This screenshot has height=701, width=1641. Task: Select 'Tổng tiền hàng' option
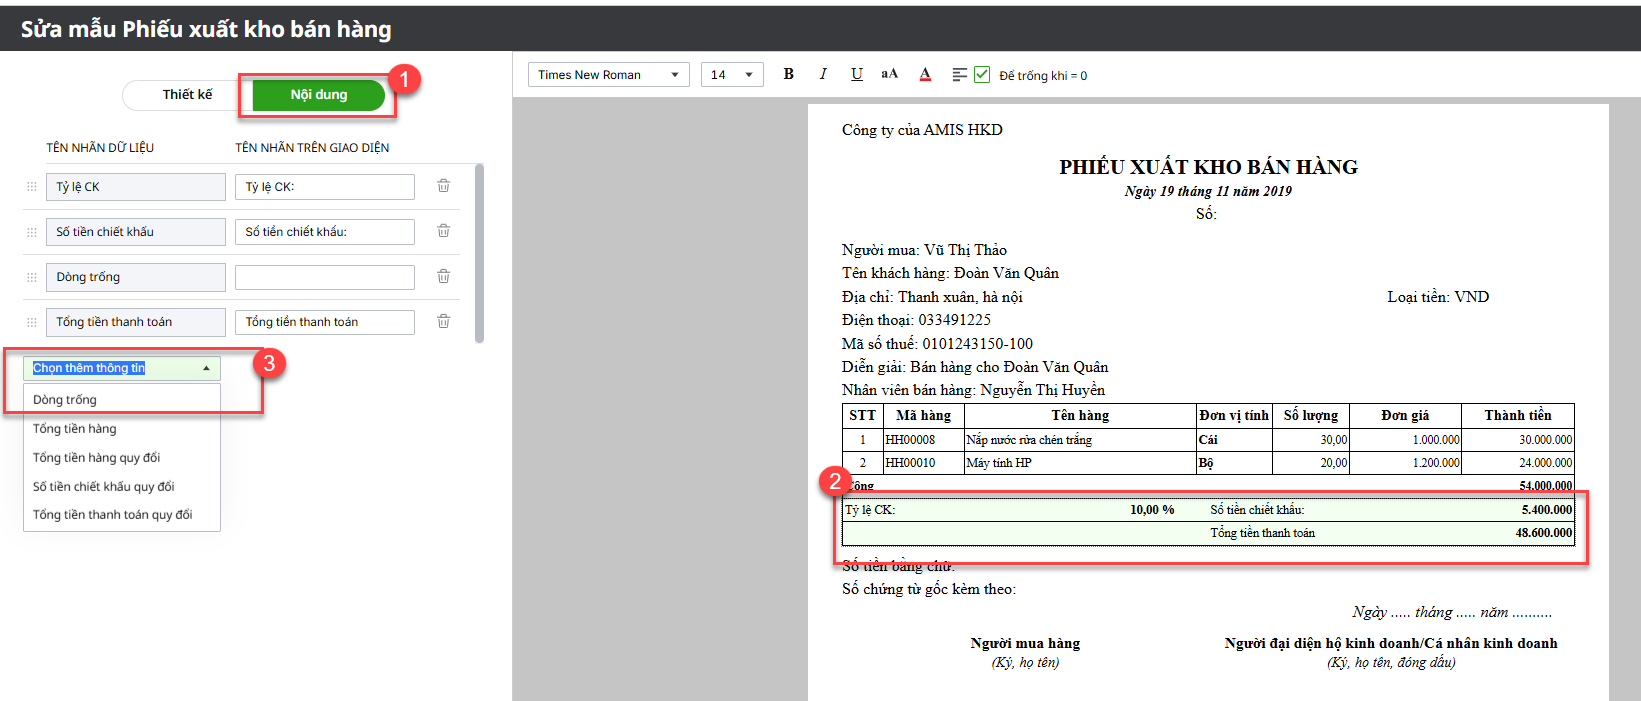tap(75, 429)
